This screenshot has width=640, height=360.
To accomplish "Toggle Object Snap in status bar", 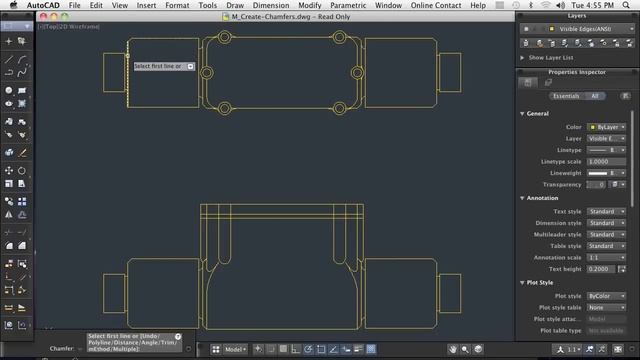I will coord(321,349).
